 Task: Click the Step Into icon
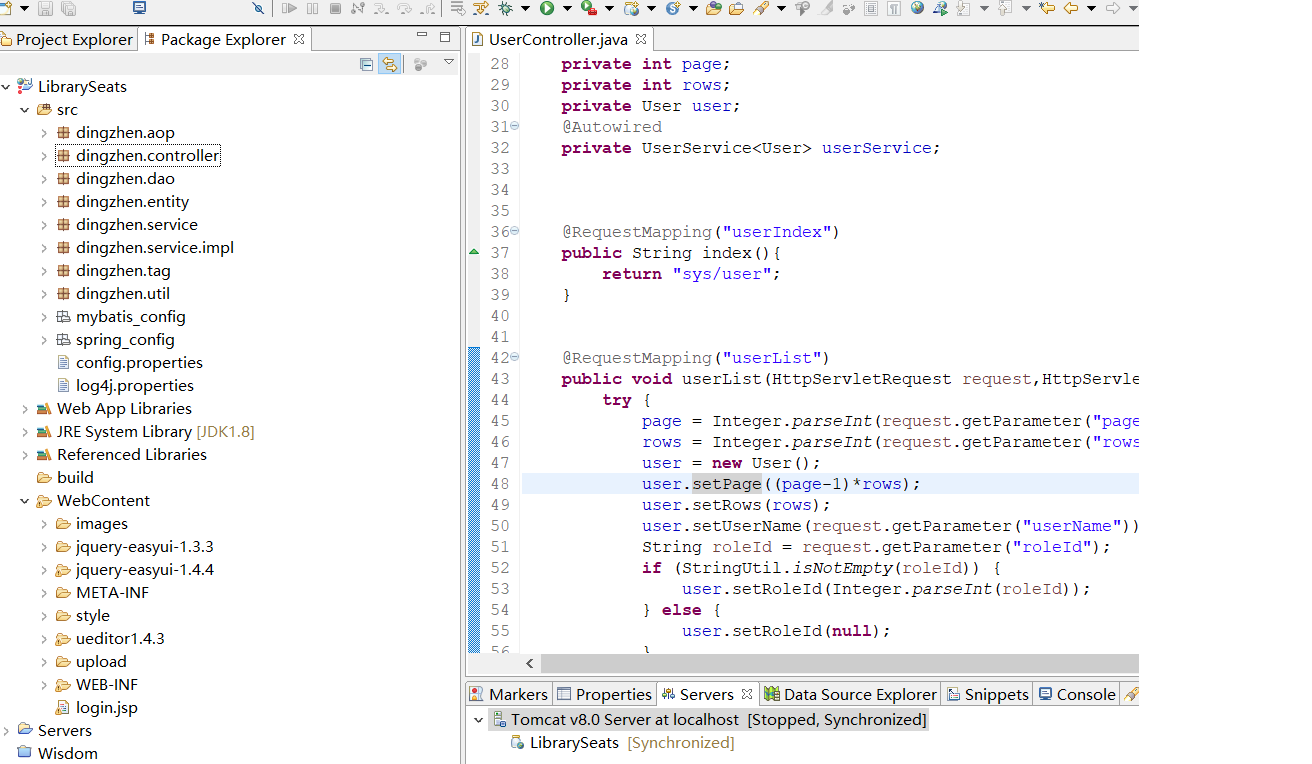click(x=380, y=8)
